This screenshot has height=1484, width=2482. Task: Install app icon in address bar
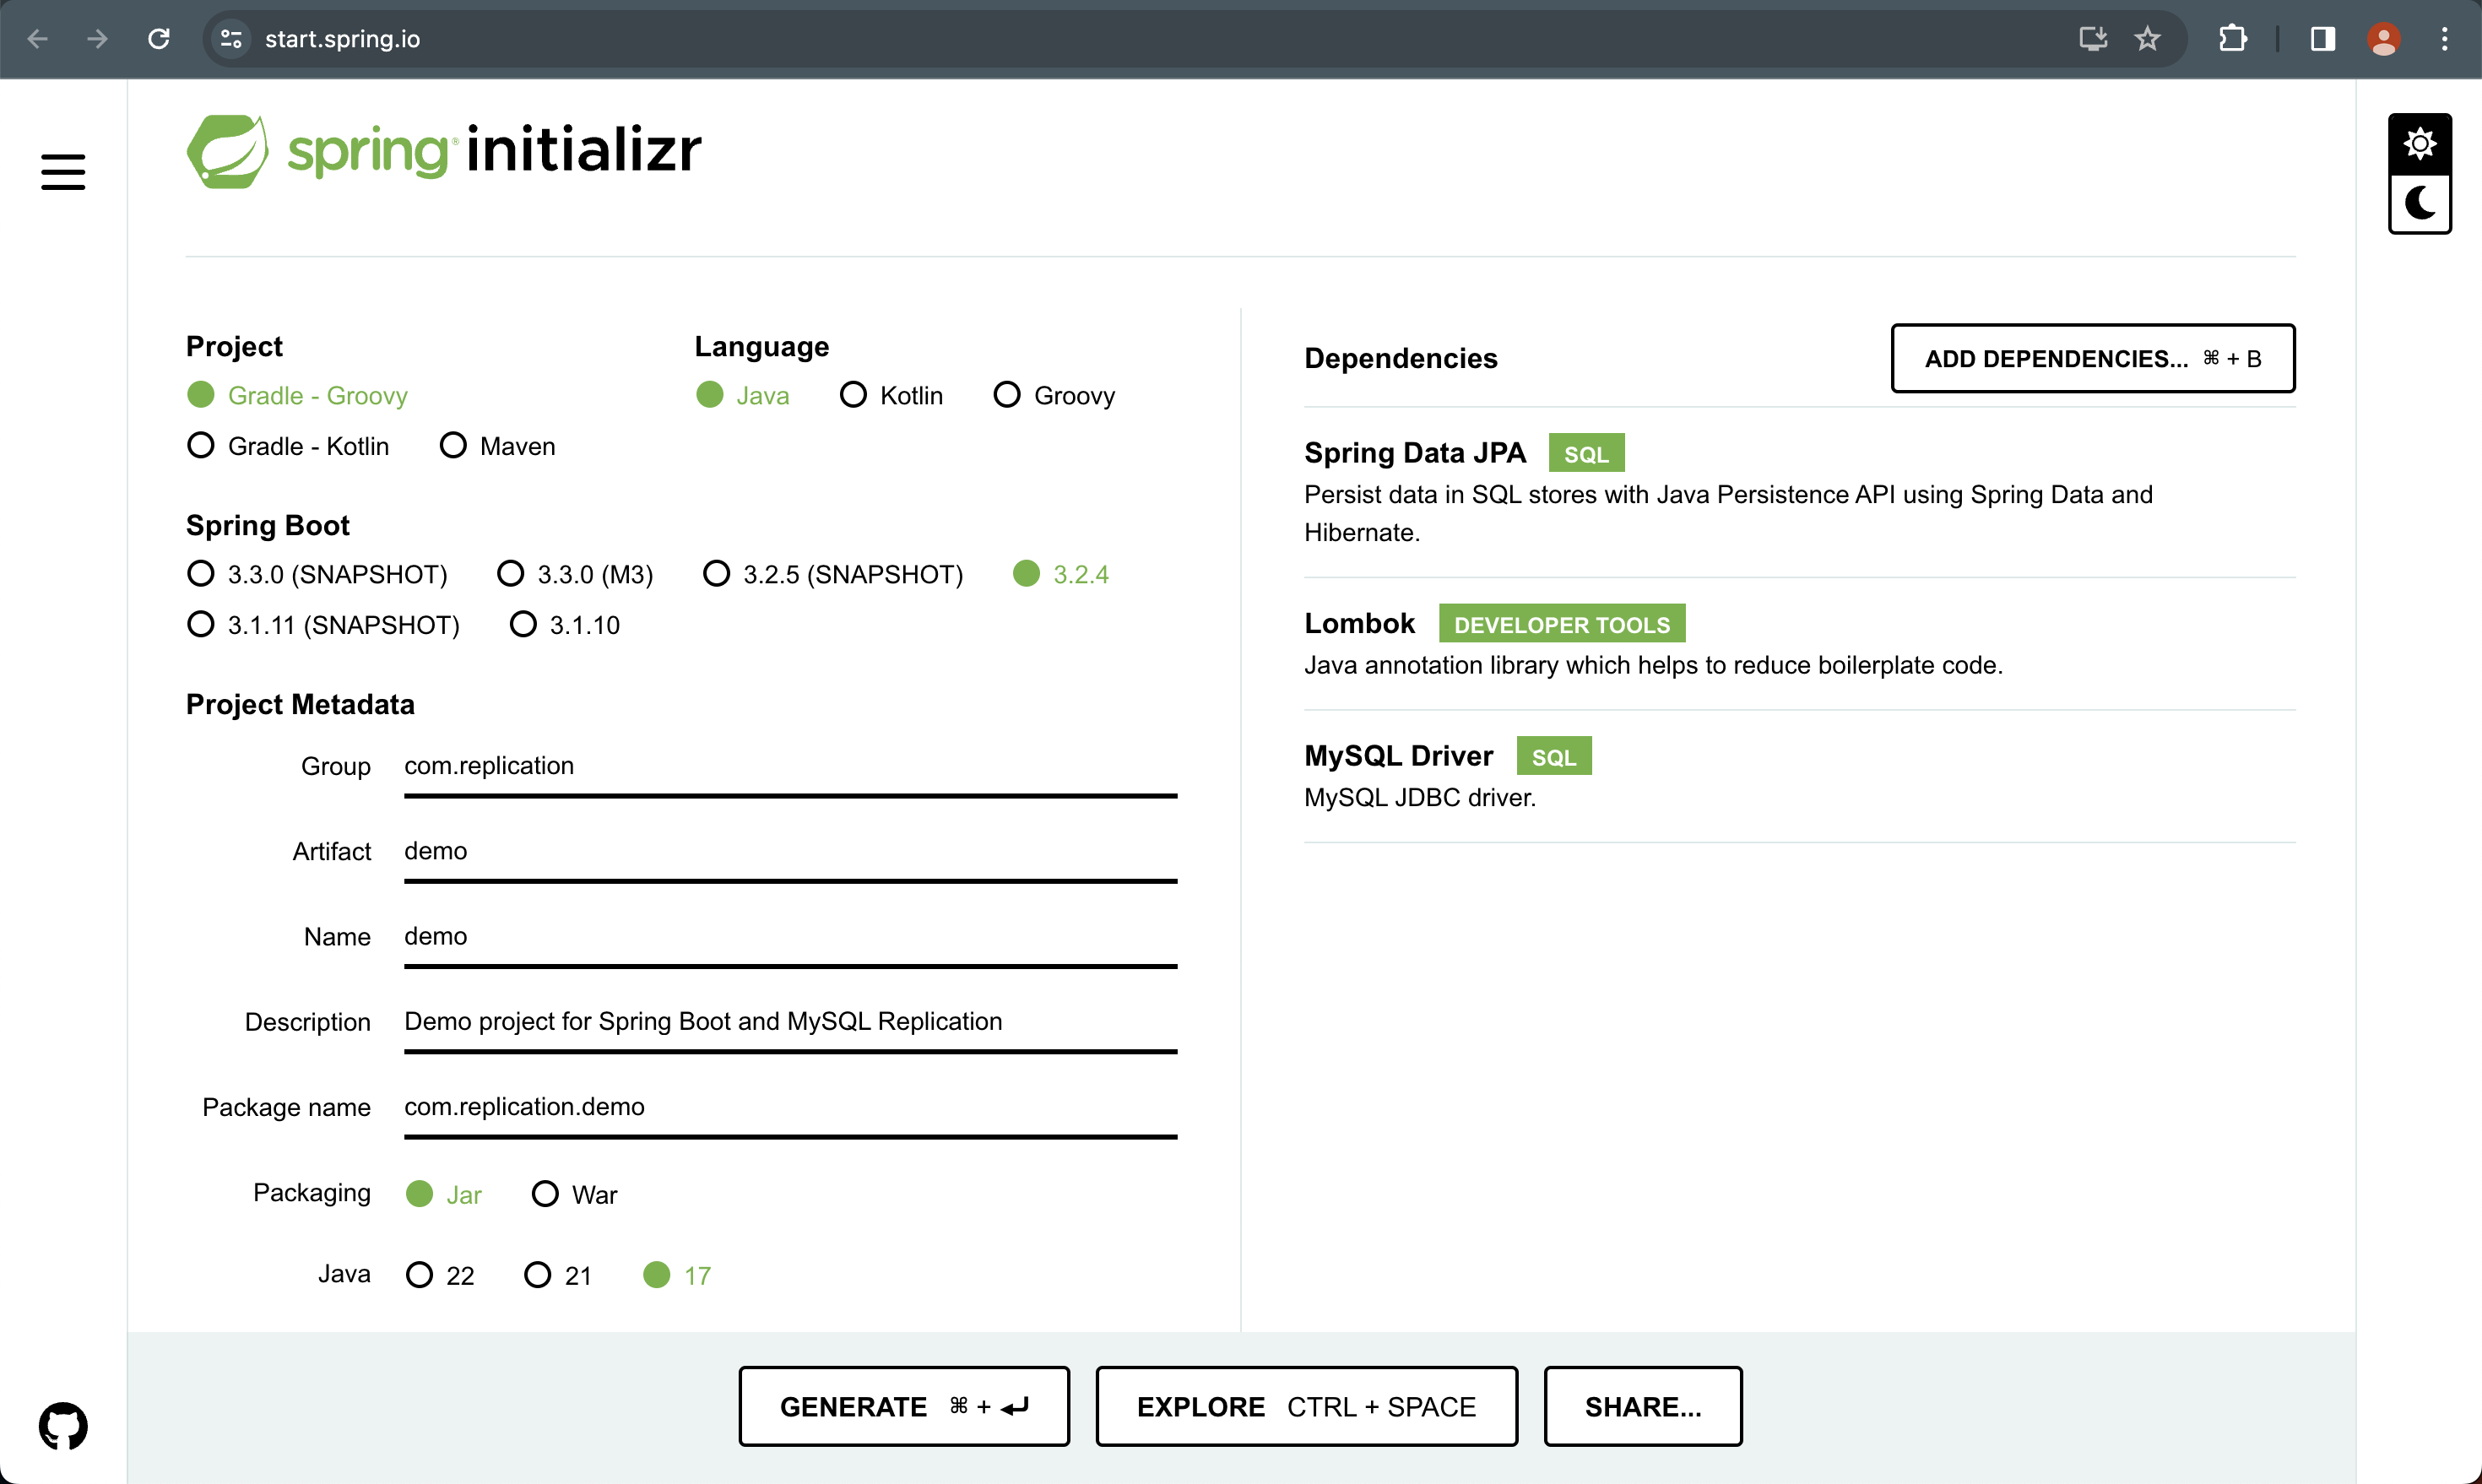click(2093, 39)
